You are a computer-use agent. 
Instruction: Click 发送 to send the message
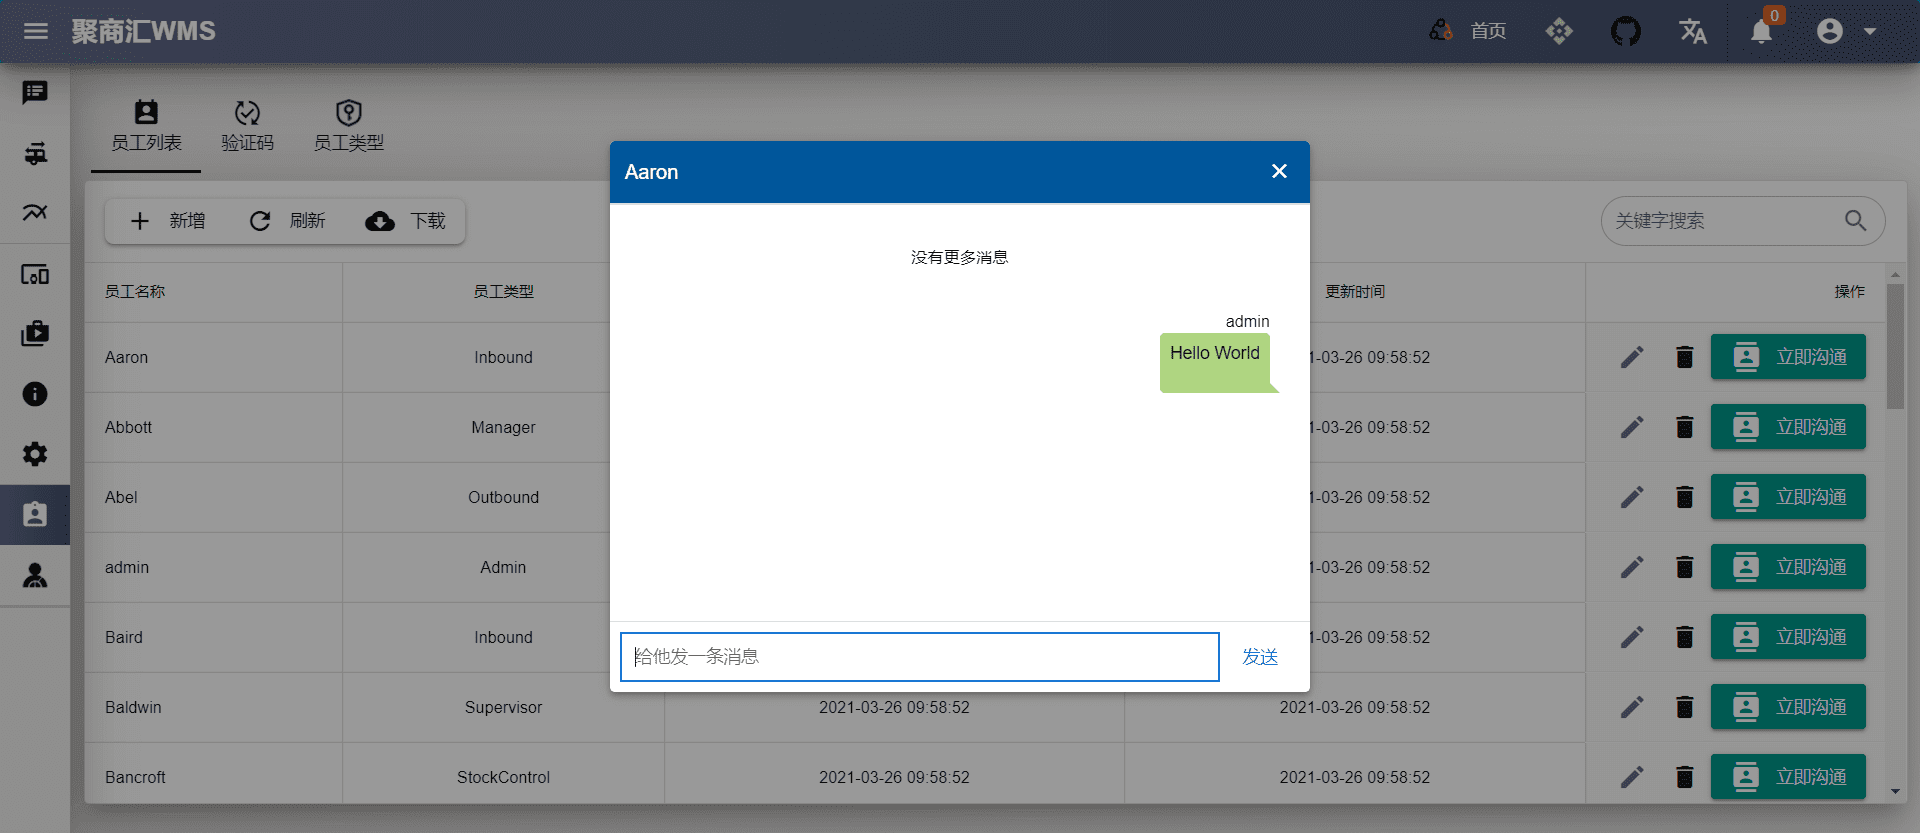(x=1260, y=657)
